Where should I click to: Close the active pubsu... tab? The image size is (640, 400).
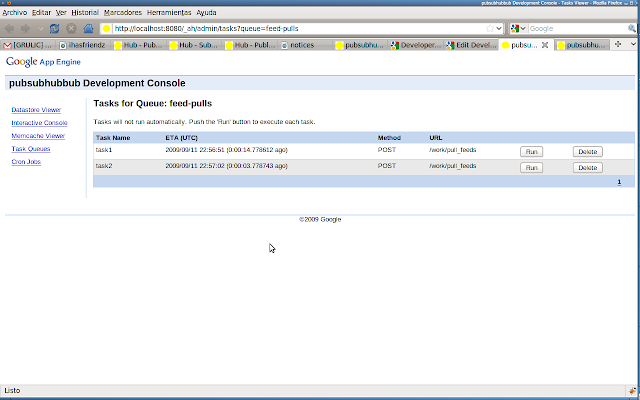pos(545,45)
